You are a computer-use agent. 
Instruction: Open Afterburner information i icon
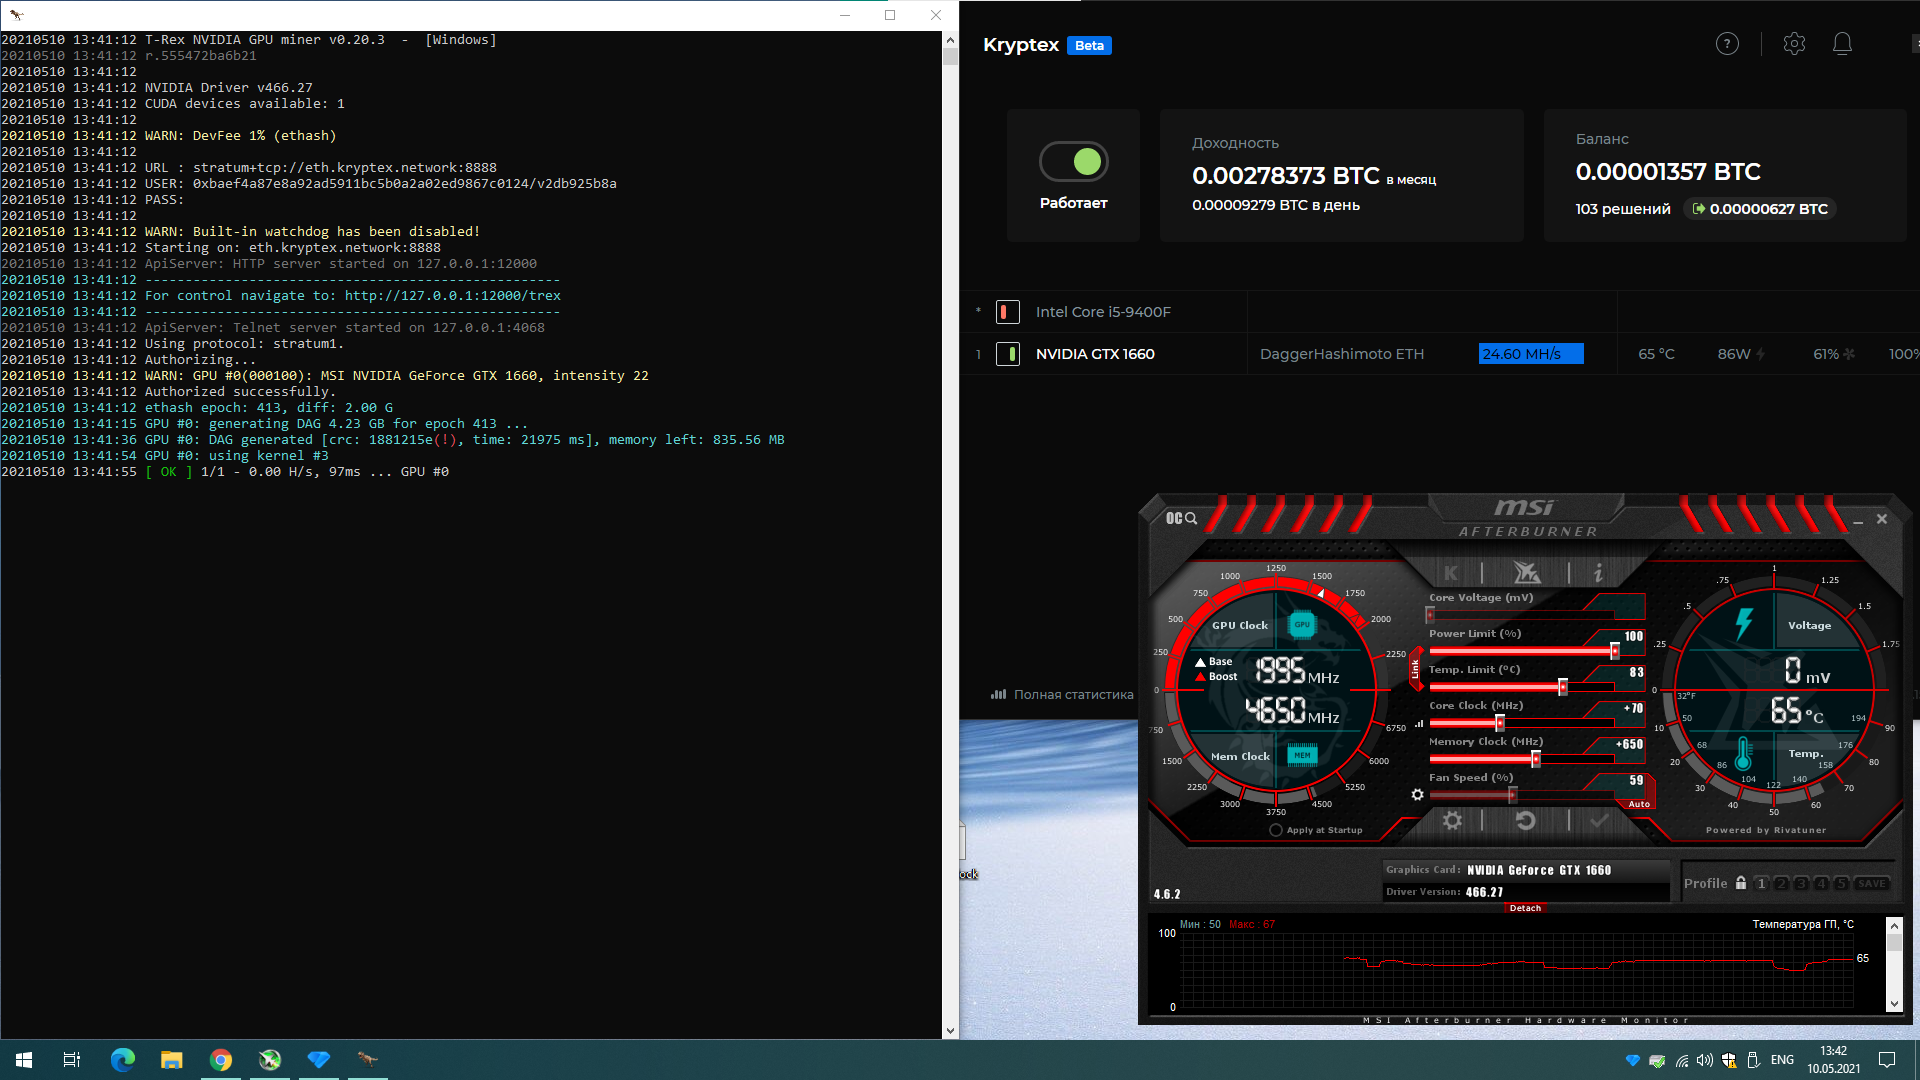(x=1598, y=573)
